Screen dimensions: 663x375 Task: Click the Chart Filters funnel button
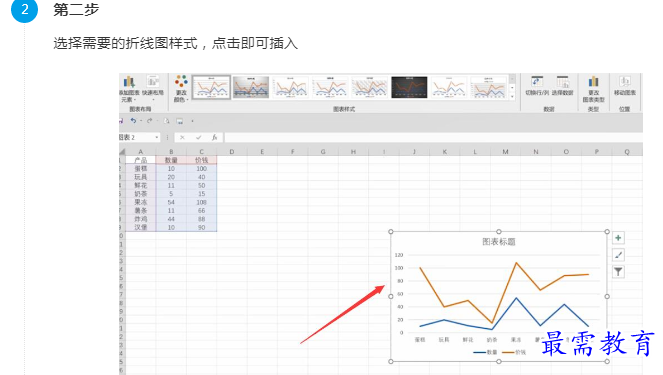tap(618, 272)
